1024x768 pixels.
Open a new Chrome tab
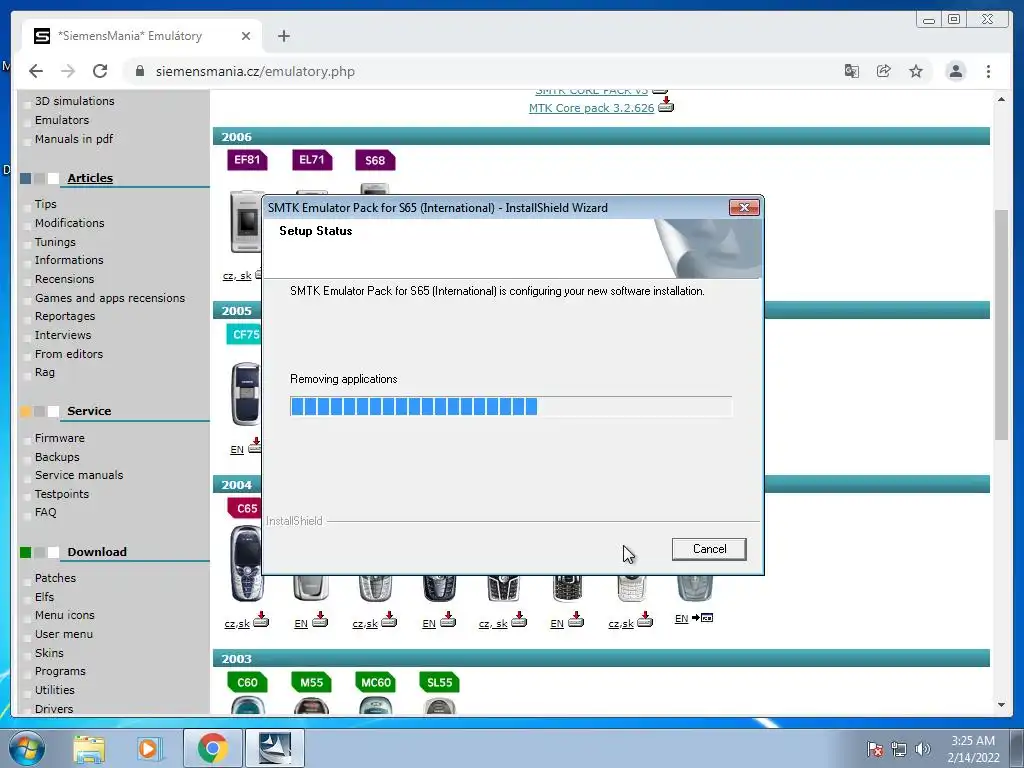[x=283, y=36]
